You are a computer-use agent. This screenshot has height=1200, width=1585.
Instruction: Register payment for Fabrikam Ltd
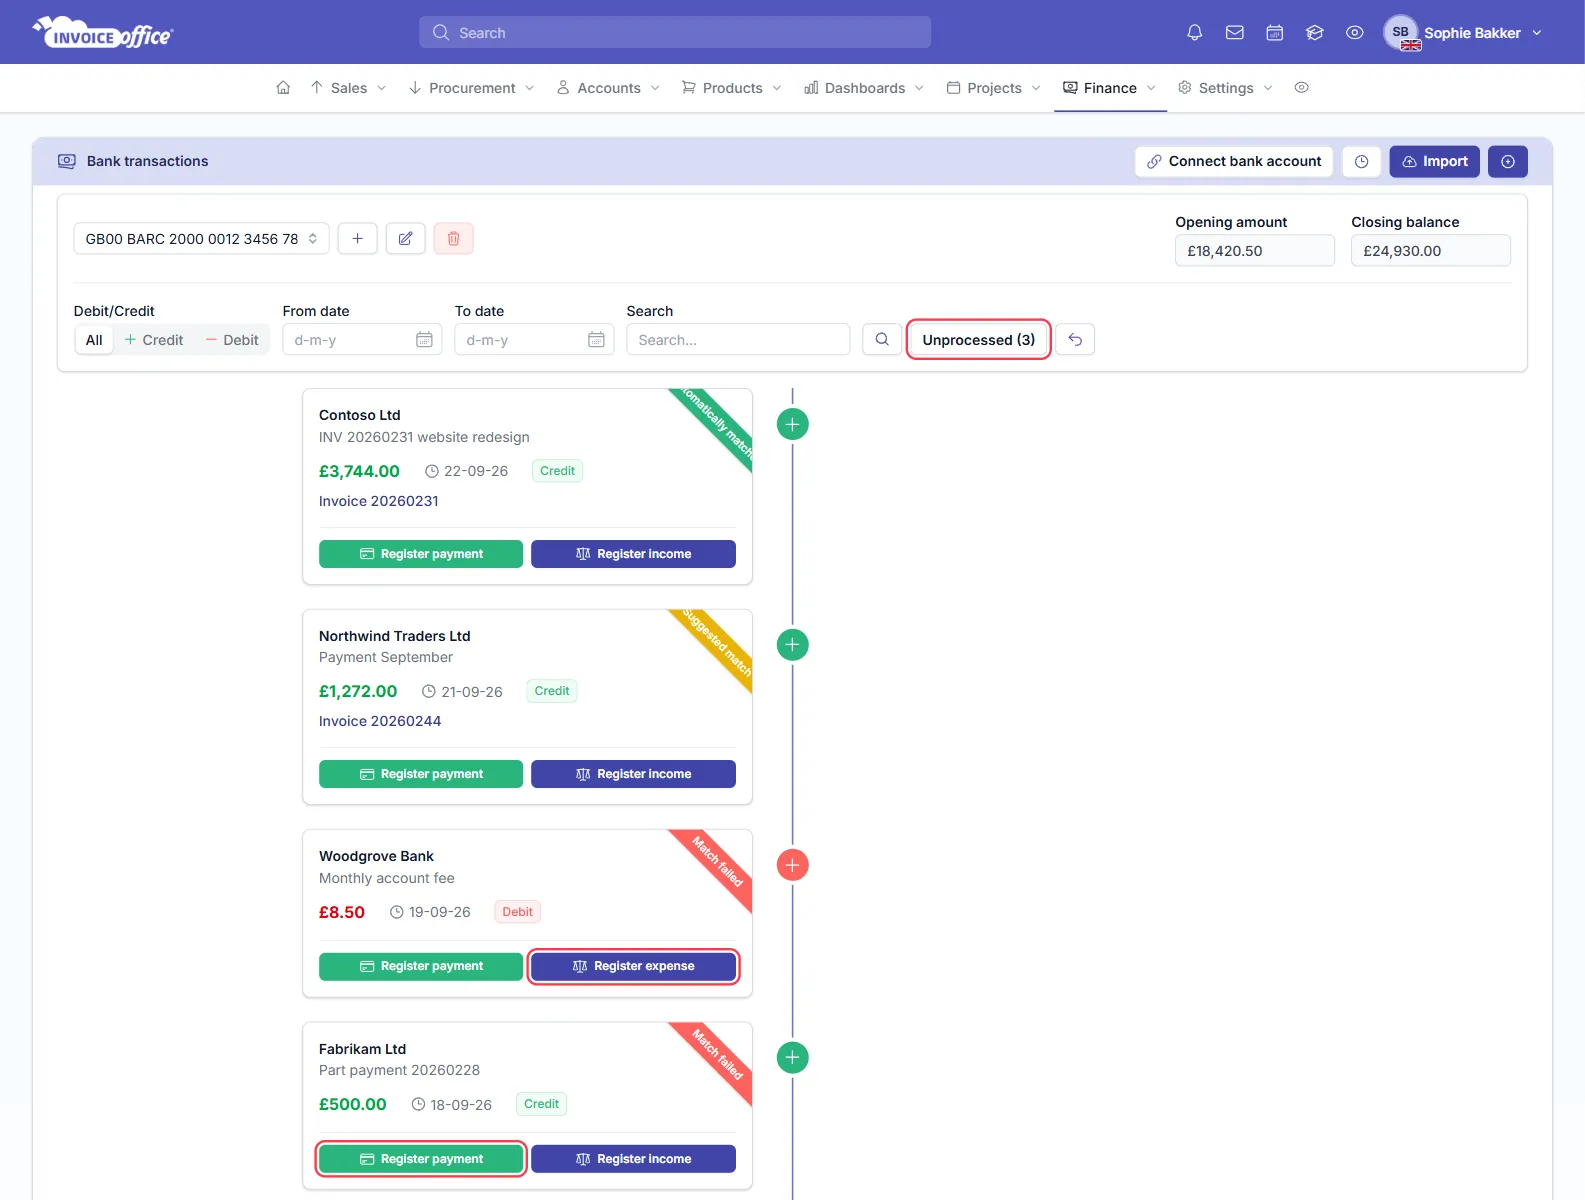pyautogui.click(x=421, y=1159)
